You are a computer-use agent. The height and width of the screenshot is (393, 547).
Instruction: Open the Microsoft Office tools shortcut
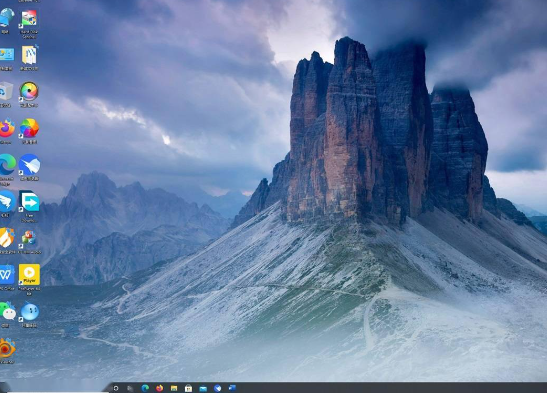29,239
